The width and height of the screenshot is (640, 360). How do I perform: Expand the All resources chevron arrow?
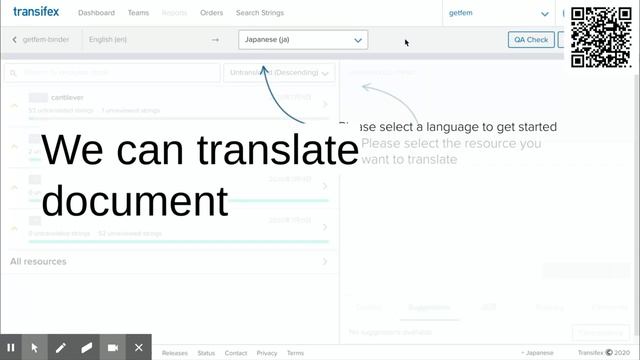pyautogui.click(x=325, y=261)
